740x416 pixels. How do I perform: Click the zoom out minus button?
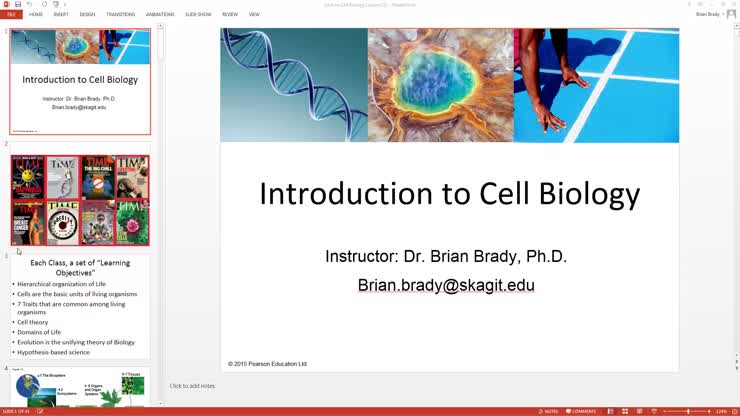(x=664, y=411)
